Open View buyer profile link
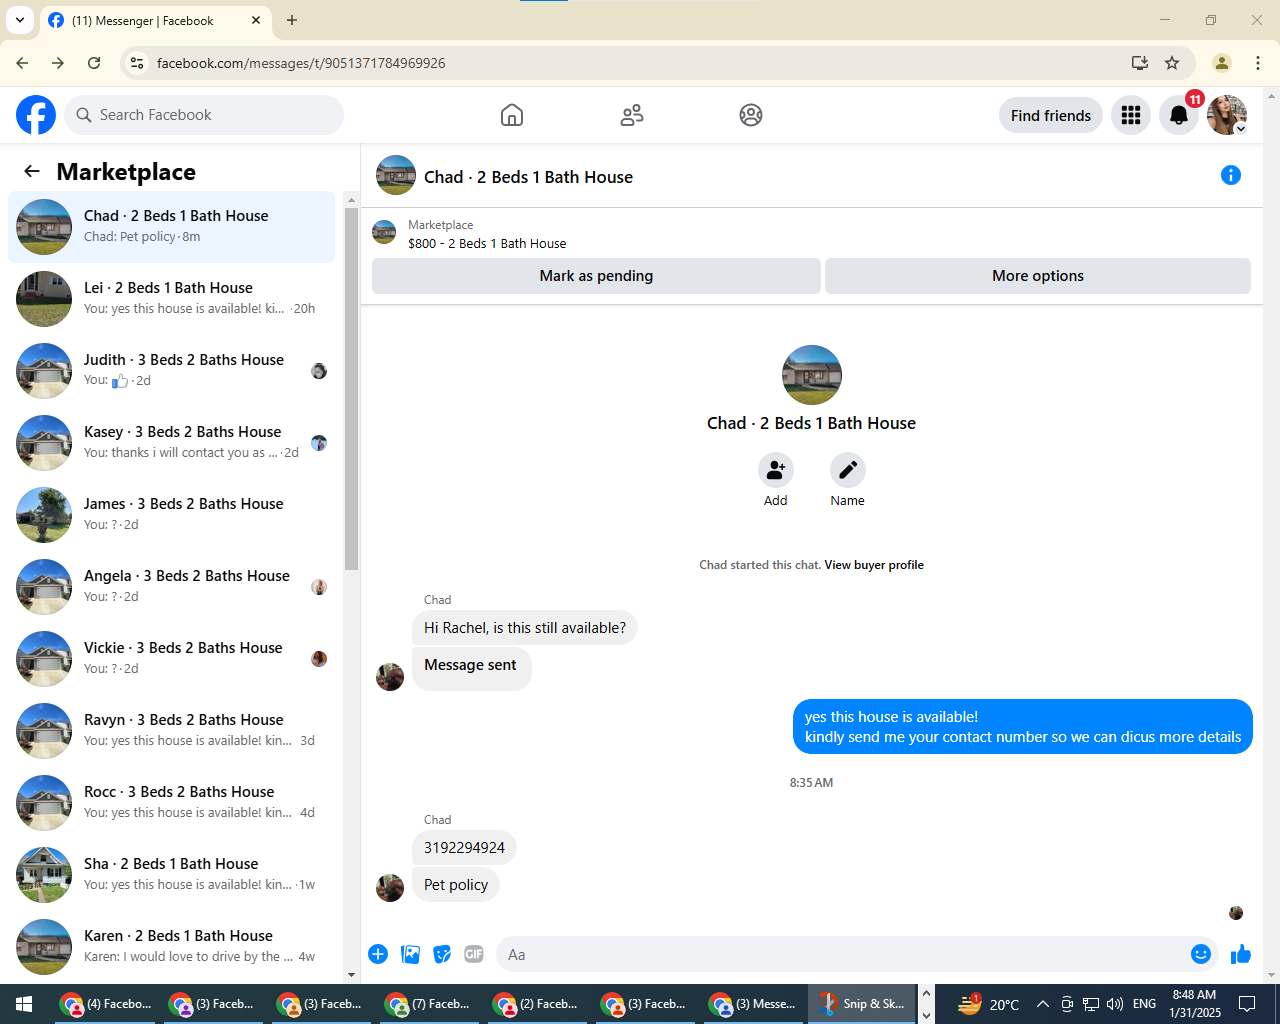 click(x=874, y=565)
